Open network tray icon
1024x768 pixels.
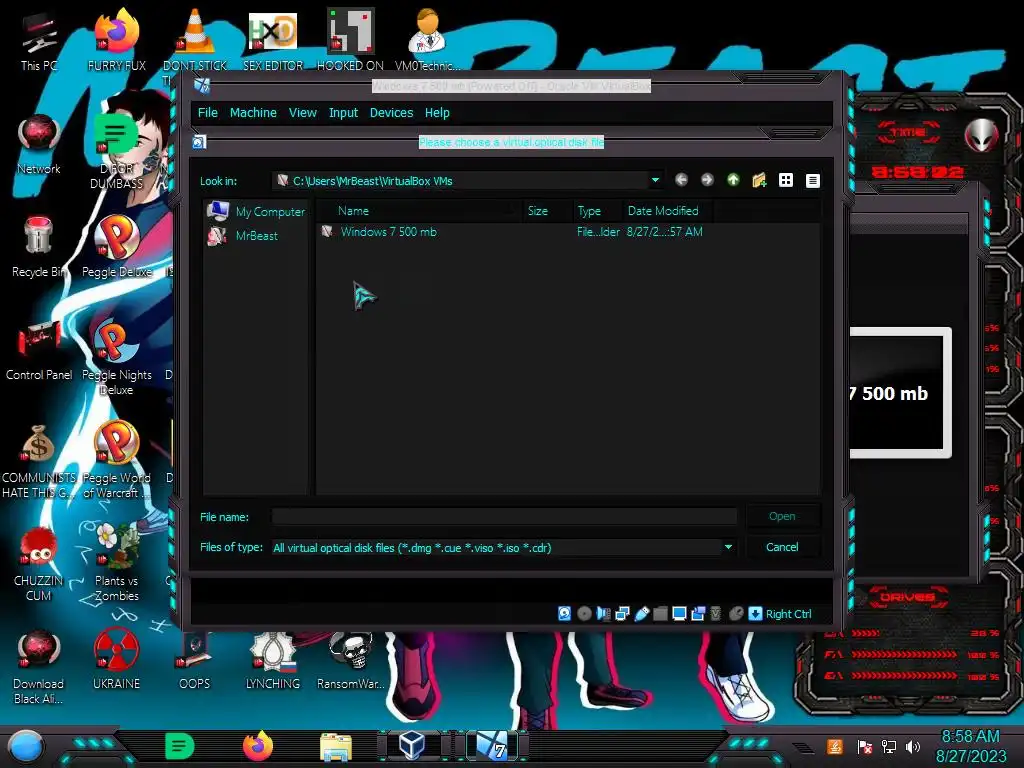(889, 746)
